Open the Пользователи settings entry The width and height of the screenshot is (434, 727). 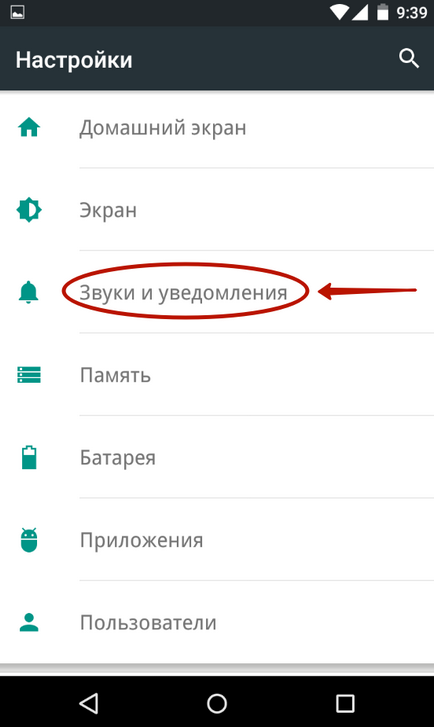pyautogui.click(x=217, y=623)
